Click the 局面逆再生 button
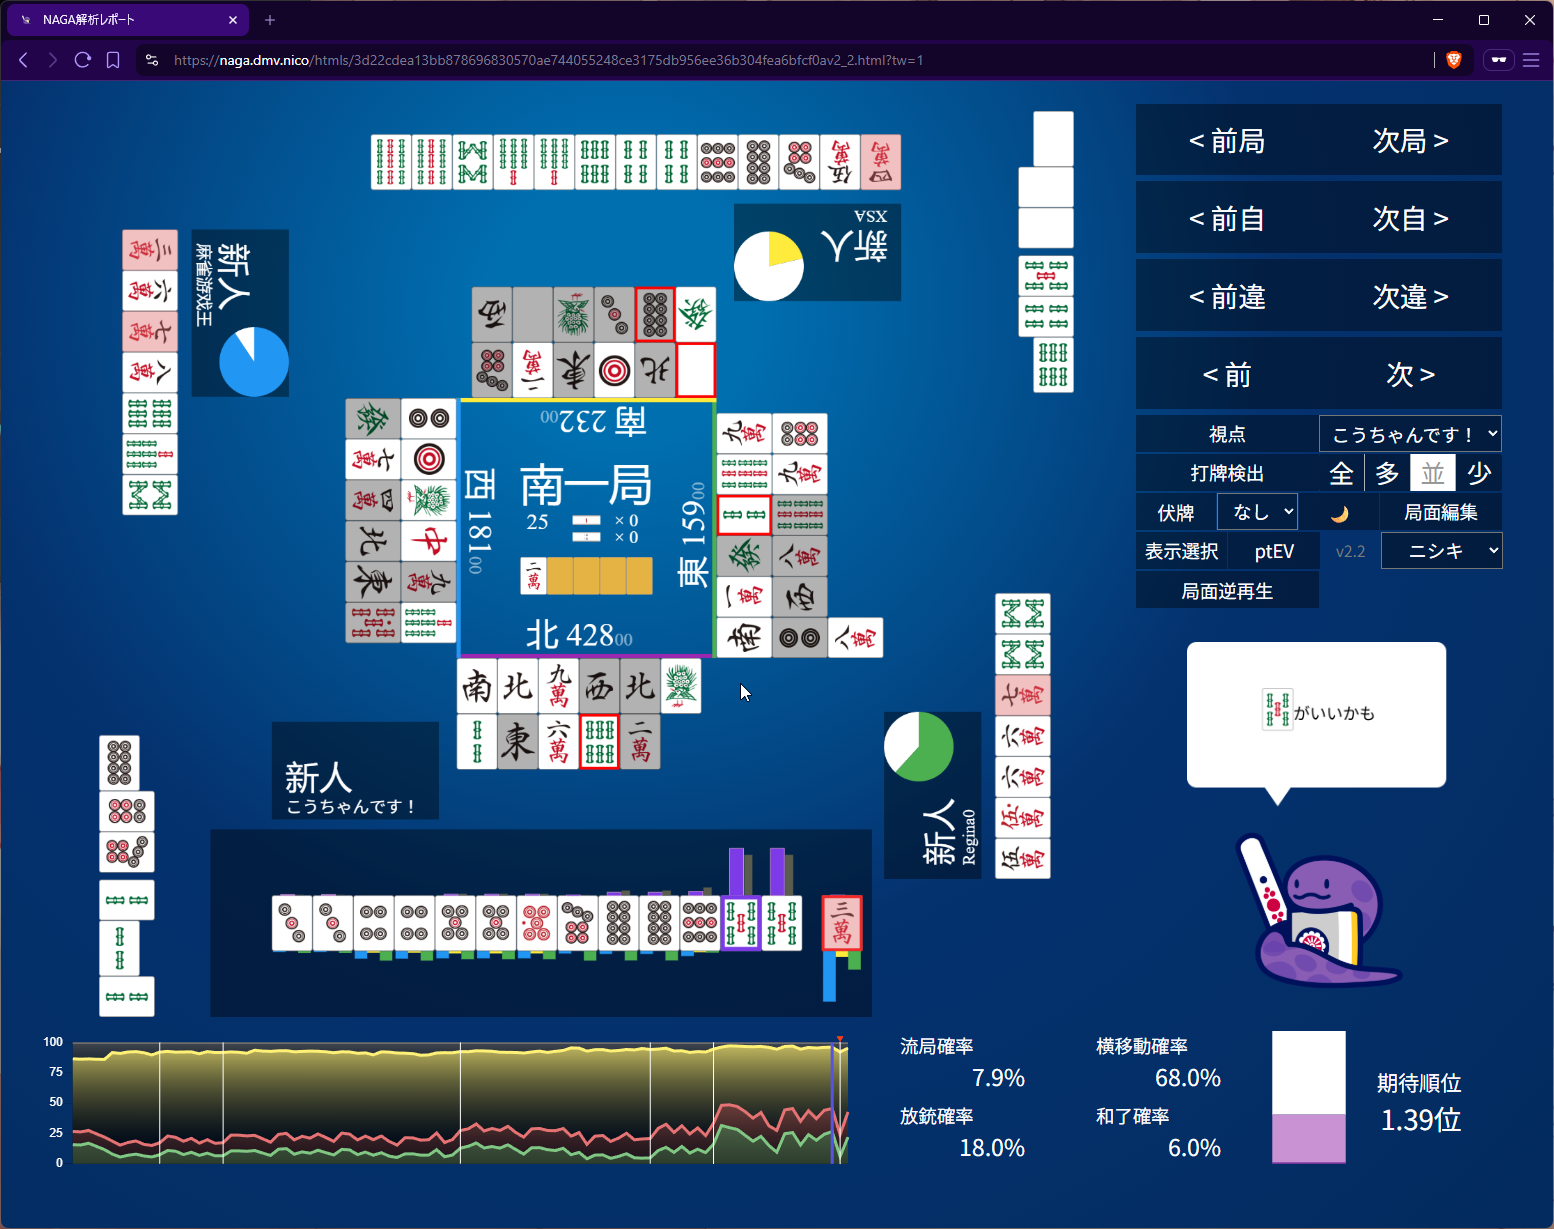The height and width of the screenshot is (1229, 1554). (x=1227, y=591)
